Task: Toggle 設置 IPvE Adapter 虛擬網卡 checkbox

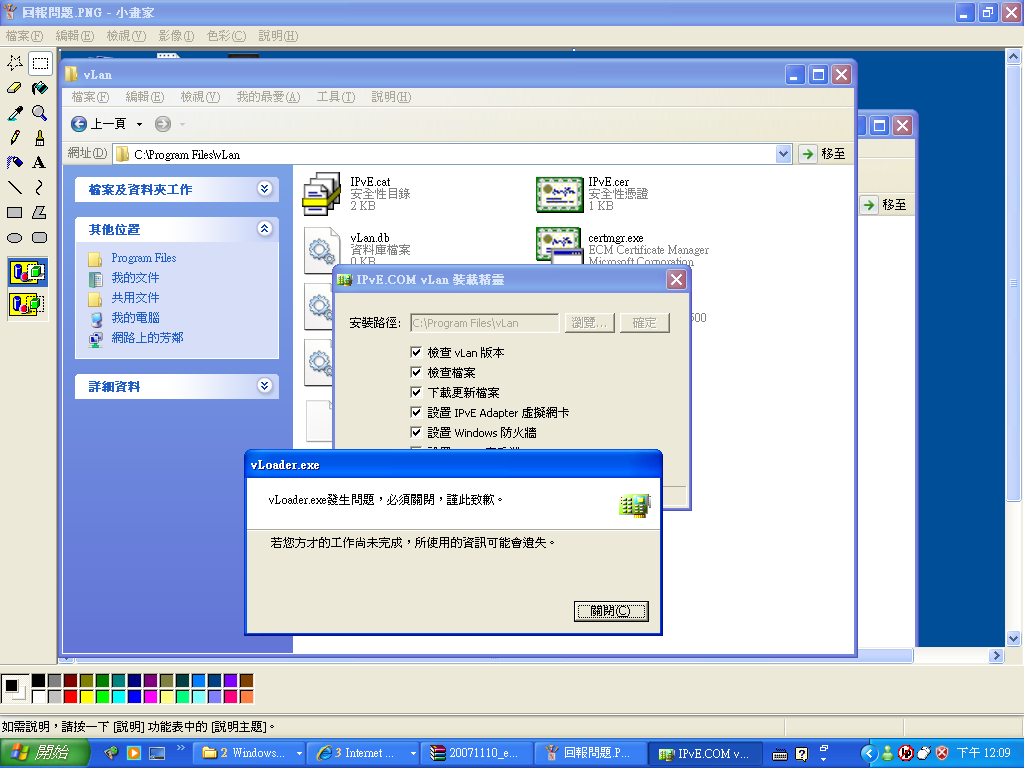Action: [416, 412]
